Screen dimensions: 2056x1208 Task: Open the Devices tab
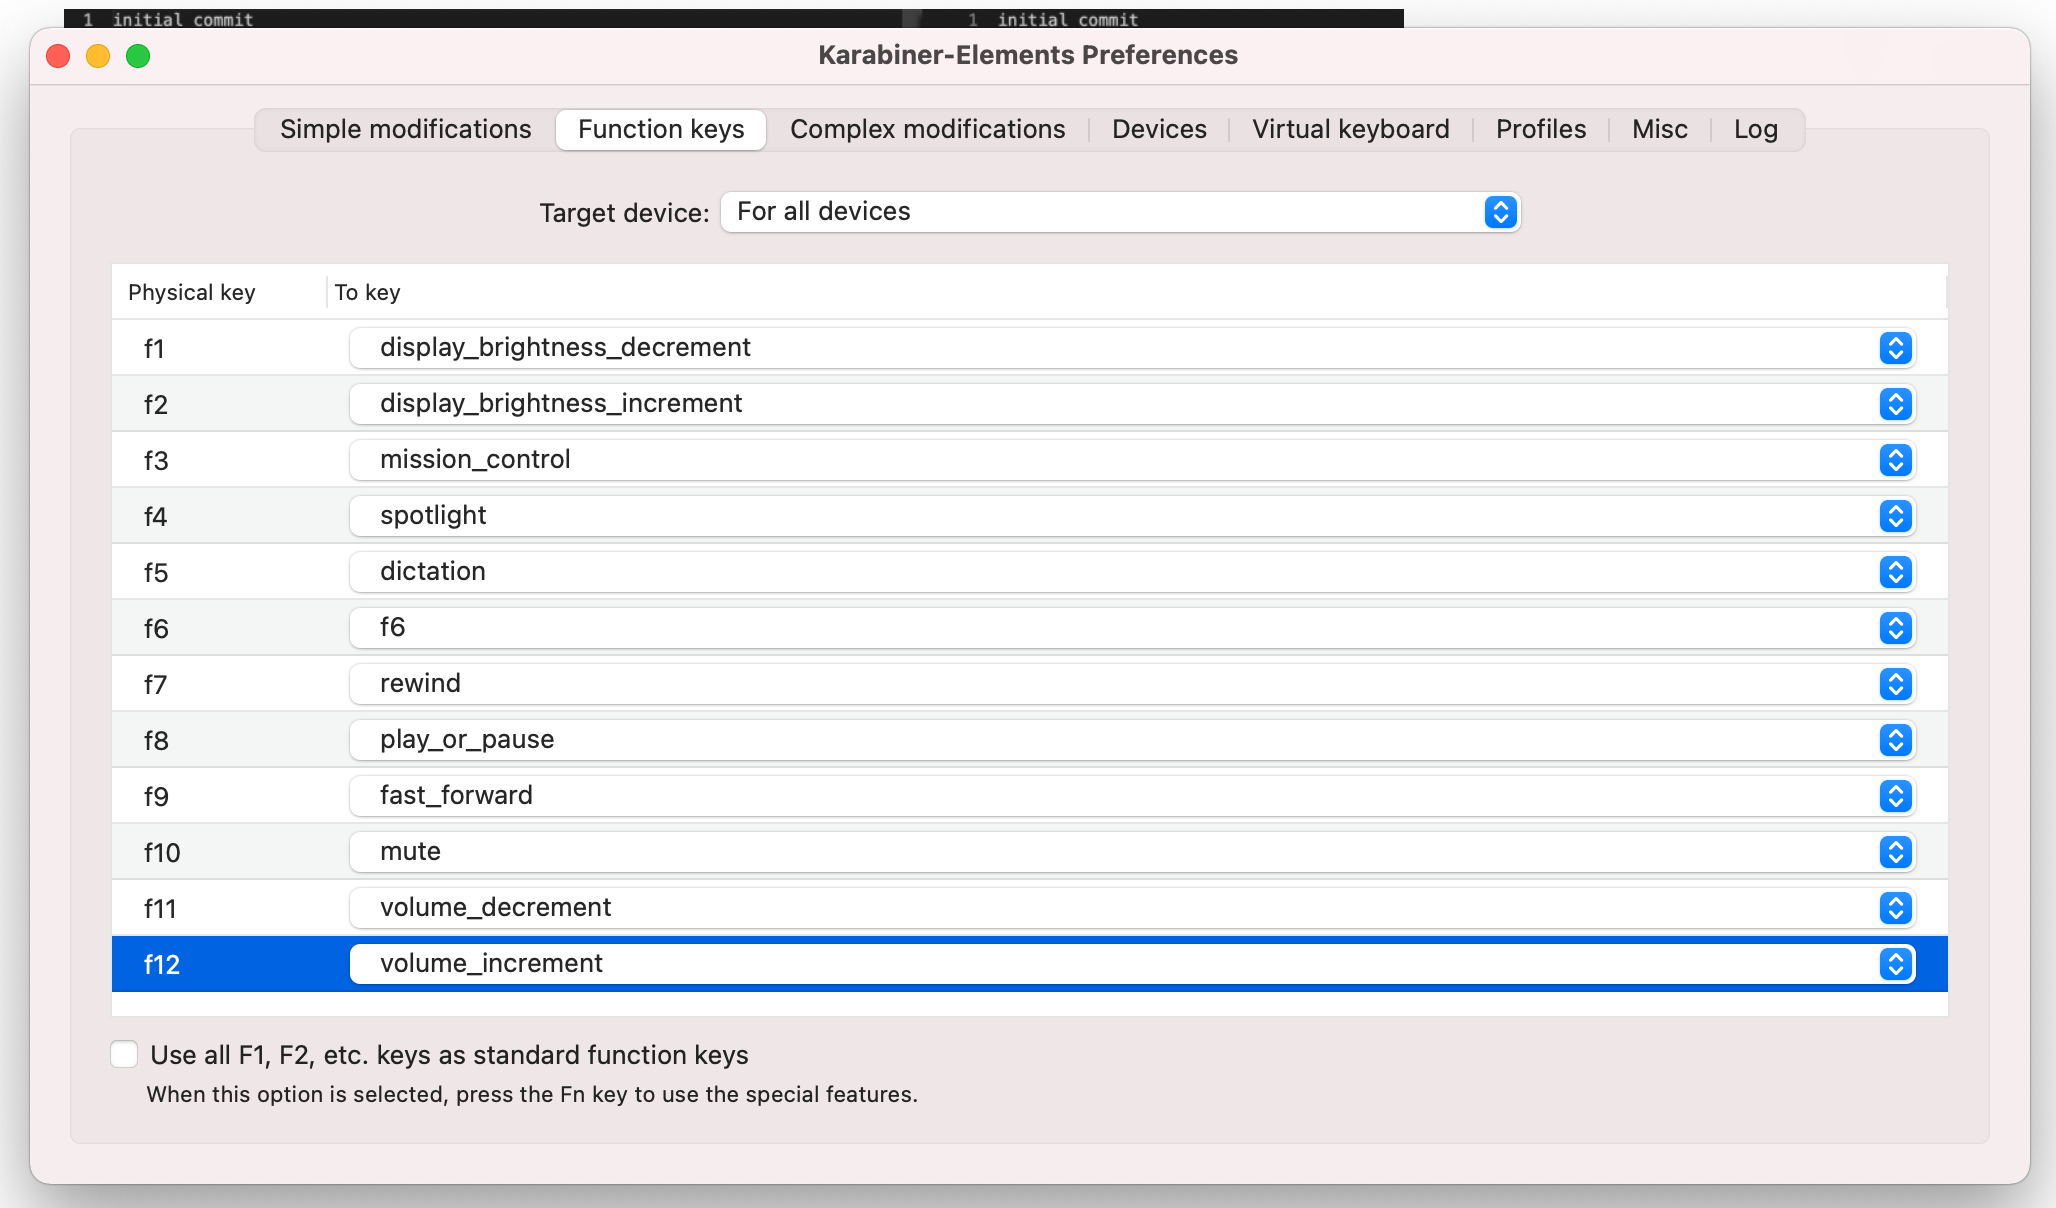pos(1159,130)
